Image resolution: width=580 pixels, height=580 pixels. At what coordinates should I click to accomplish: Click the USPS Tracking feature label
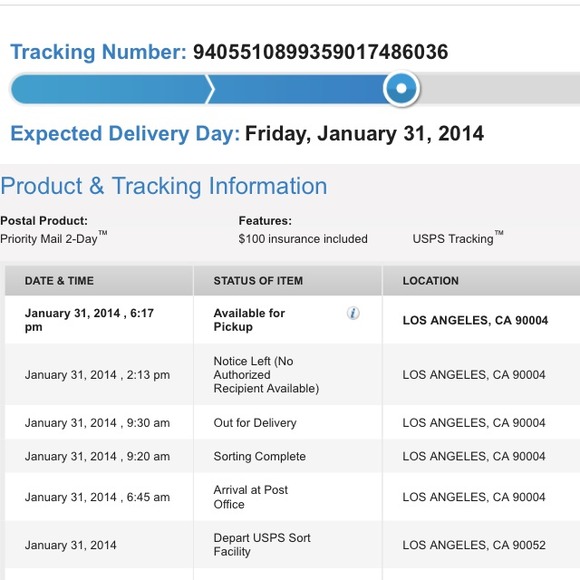click(x=458, y=238)
